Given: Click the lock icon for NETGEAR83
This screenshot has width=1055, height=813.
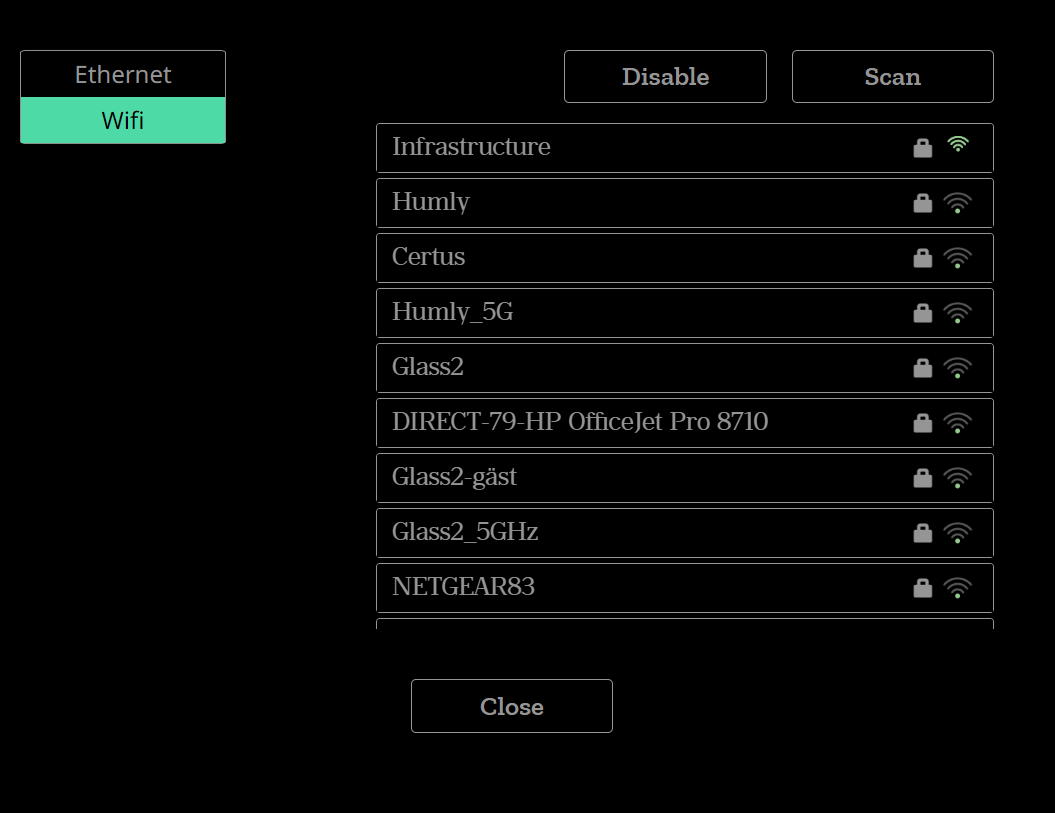Looking at the screenshot, I should point(923,589).
